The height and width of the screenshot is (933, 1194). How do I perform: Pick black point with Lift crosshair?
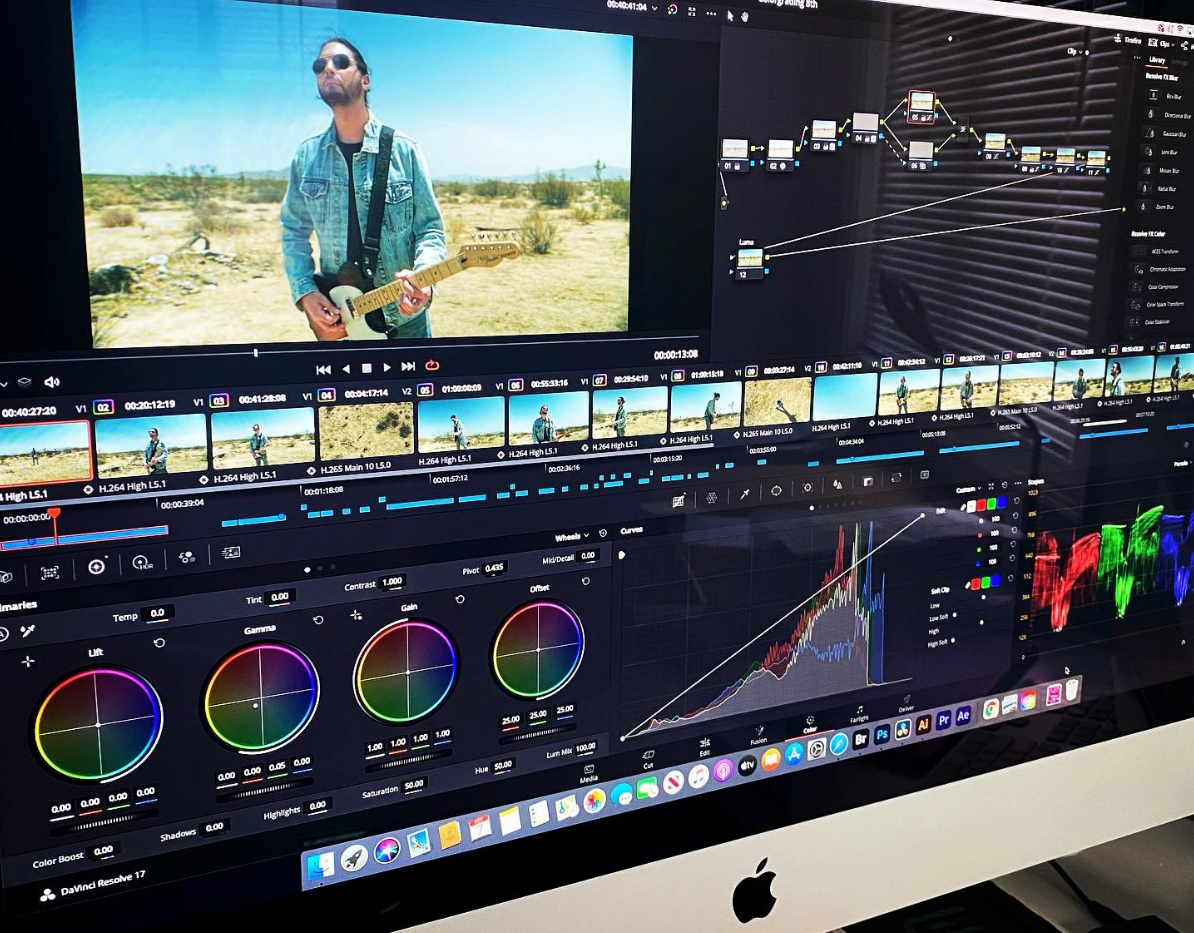(x=27, y=662)
